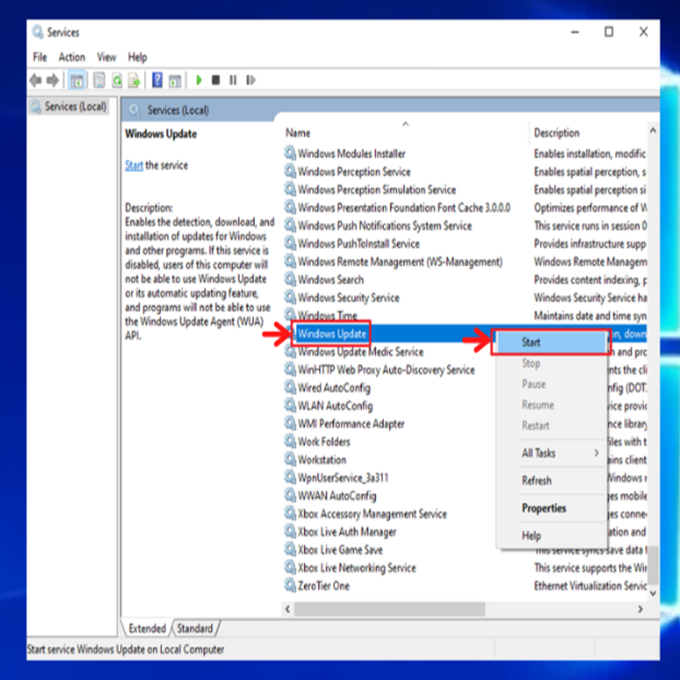Image resolution: width=680 pixels, height=680 pixels.
Task: Click the horizontal scrollbar thumb
Action: (389, 609)
